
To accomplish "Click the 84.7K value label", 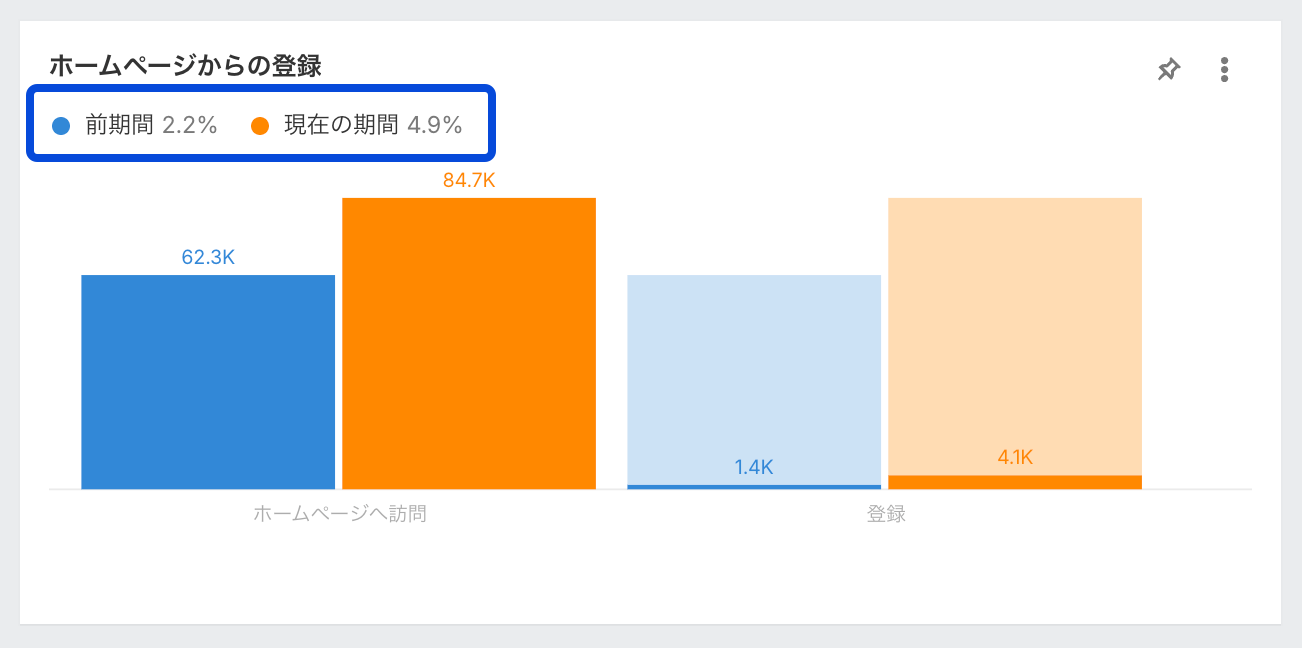I will point(469,181).
